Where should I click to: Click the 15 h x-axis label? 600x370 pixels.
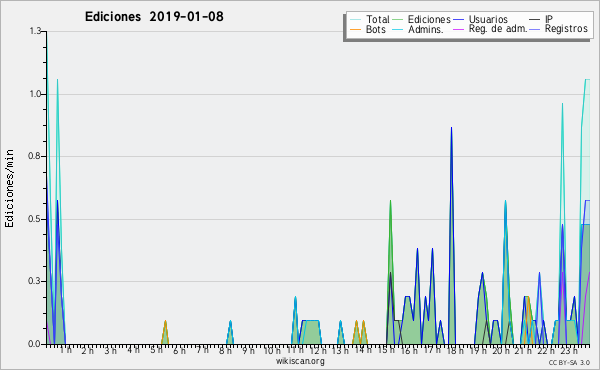pyautogui.click(x=386, y=350)
